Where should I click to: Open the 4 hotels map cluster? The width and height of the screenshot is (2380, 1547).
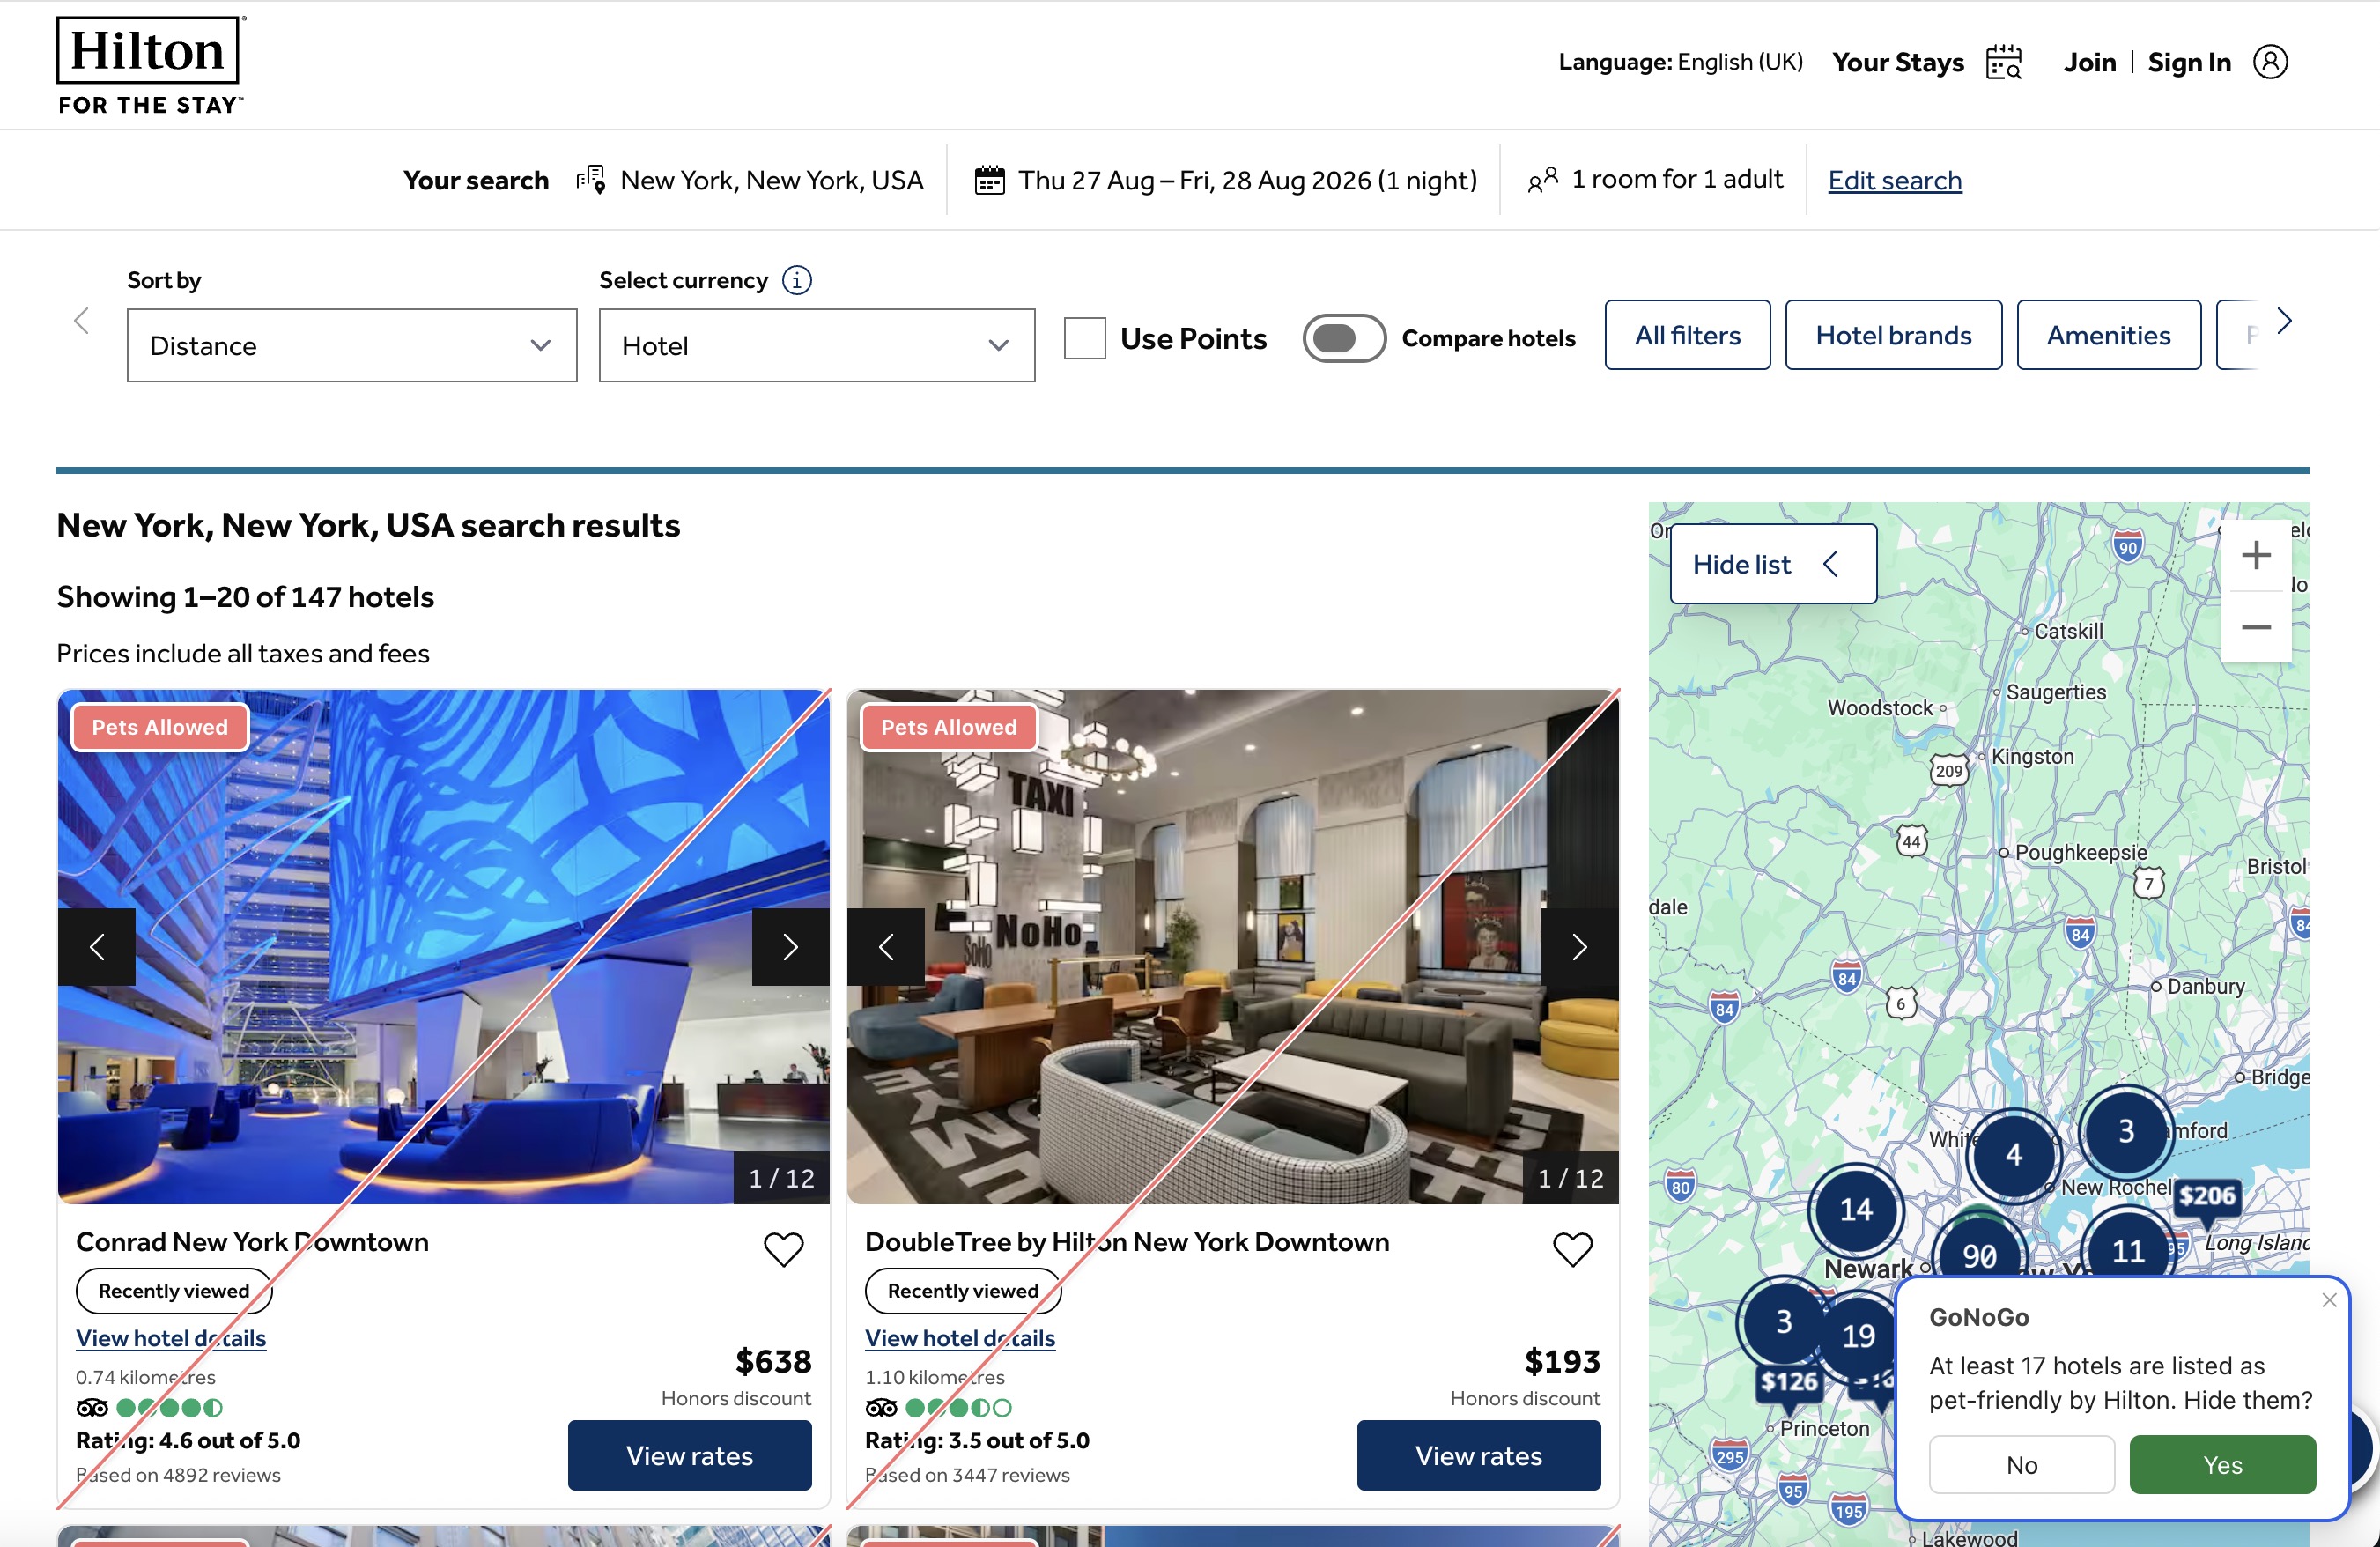(2013, 1155)
